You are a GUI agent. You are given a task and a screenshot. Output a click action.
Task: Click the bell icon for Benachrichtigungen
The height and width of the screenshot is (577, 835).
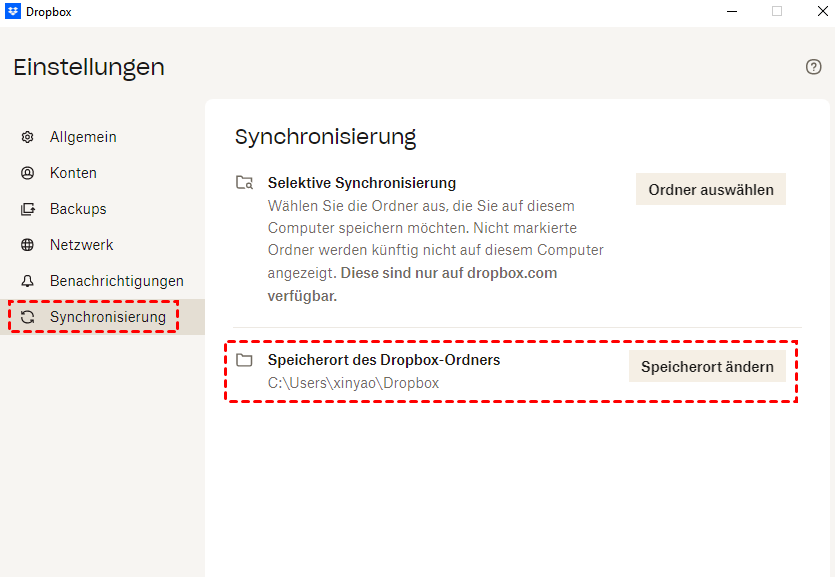28,281
